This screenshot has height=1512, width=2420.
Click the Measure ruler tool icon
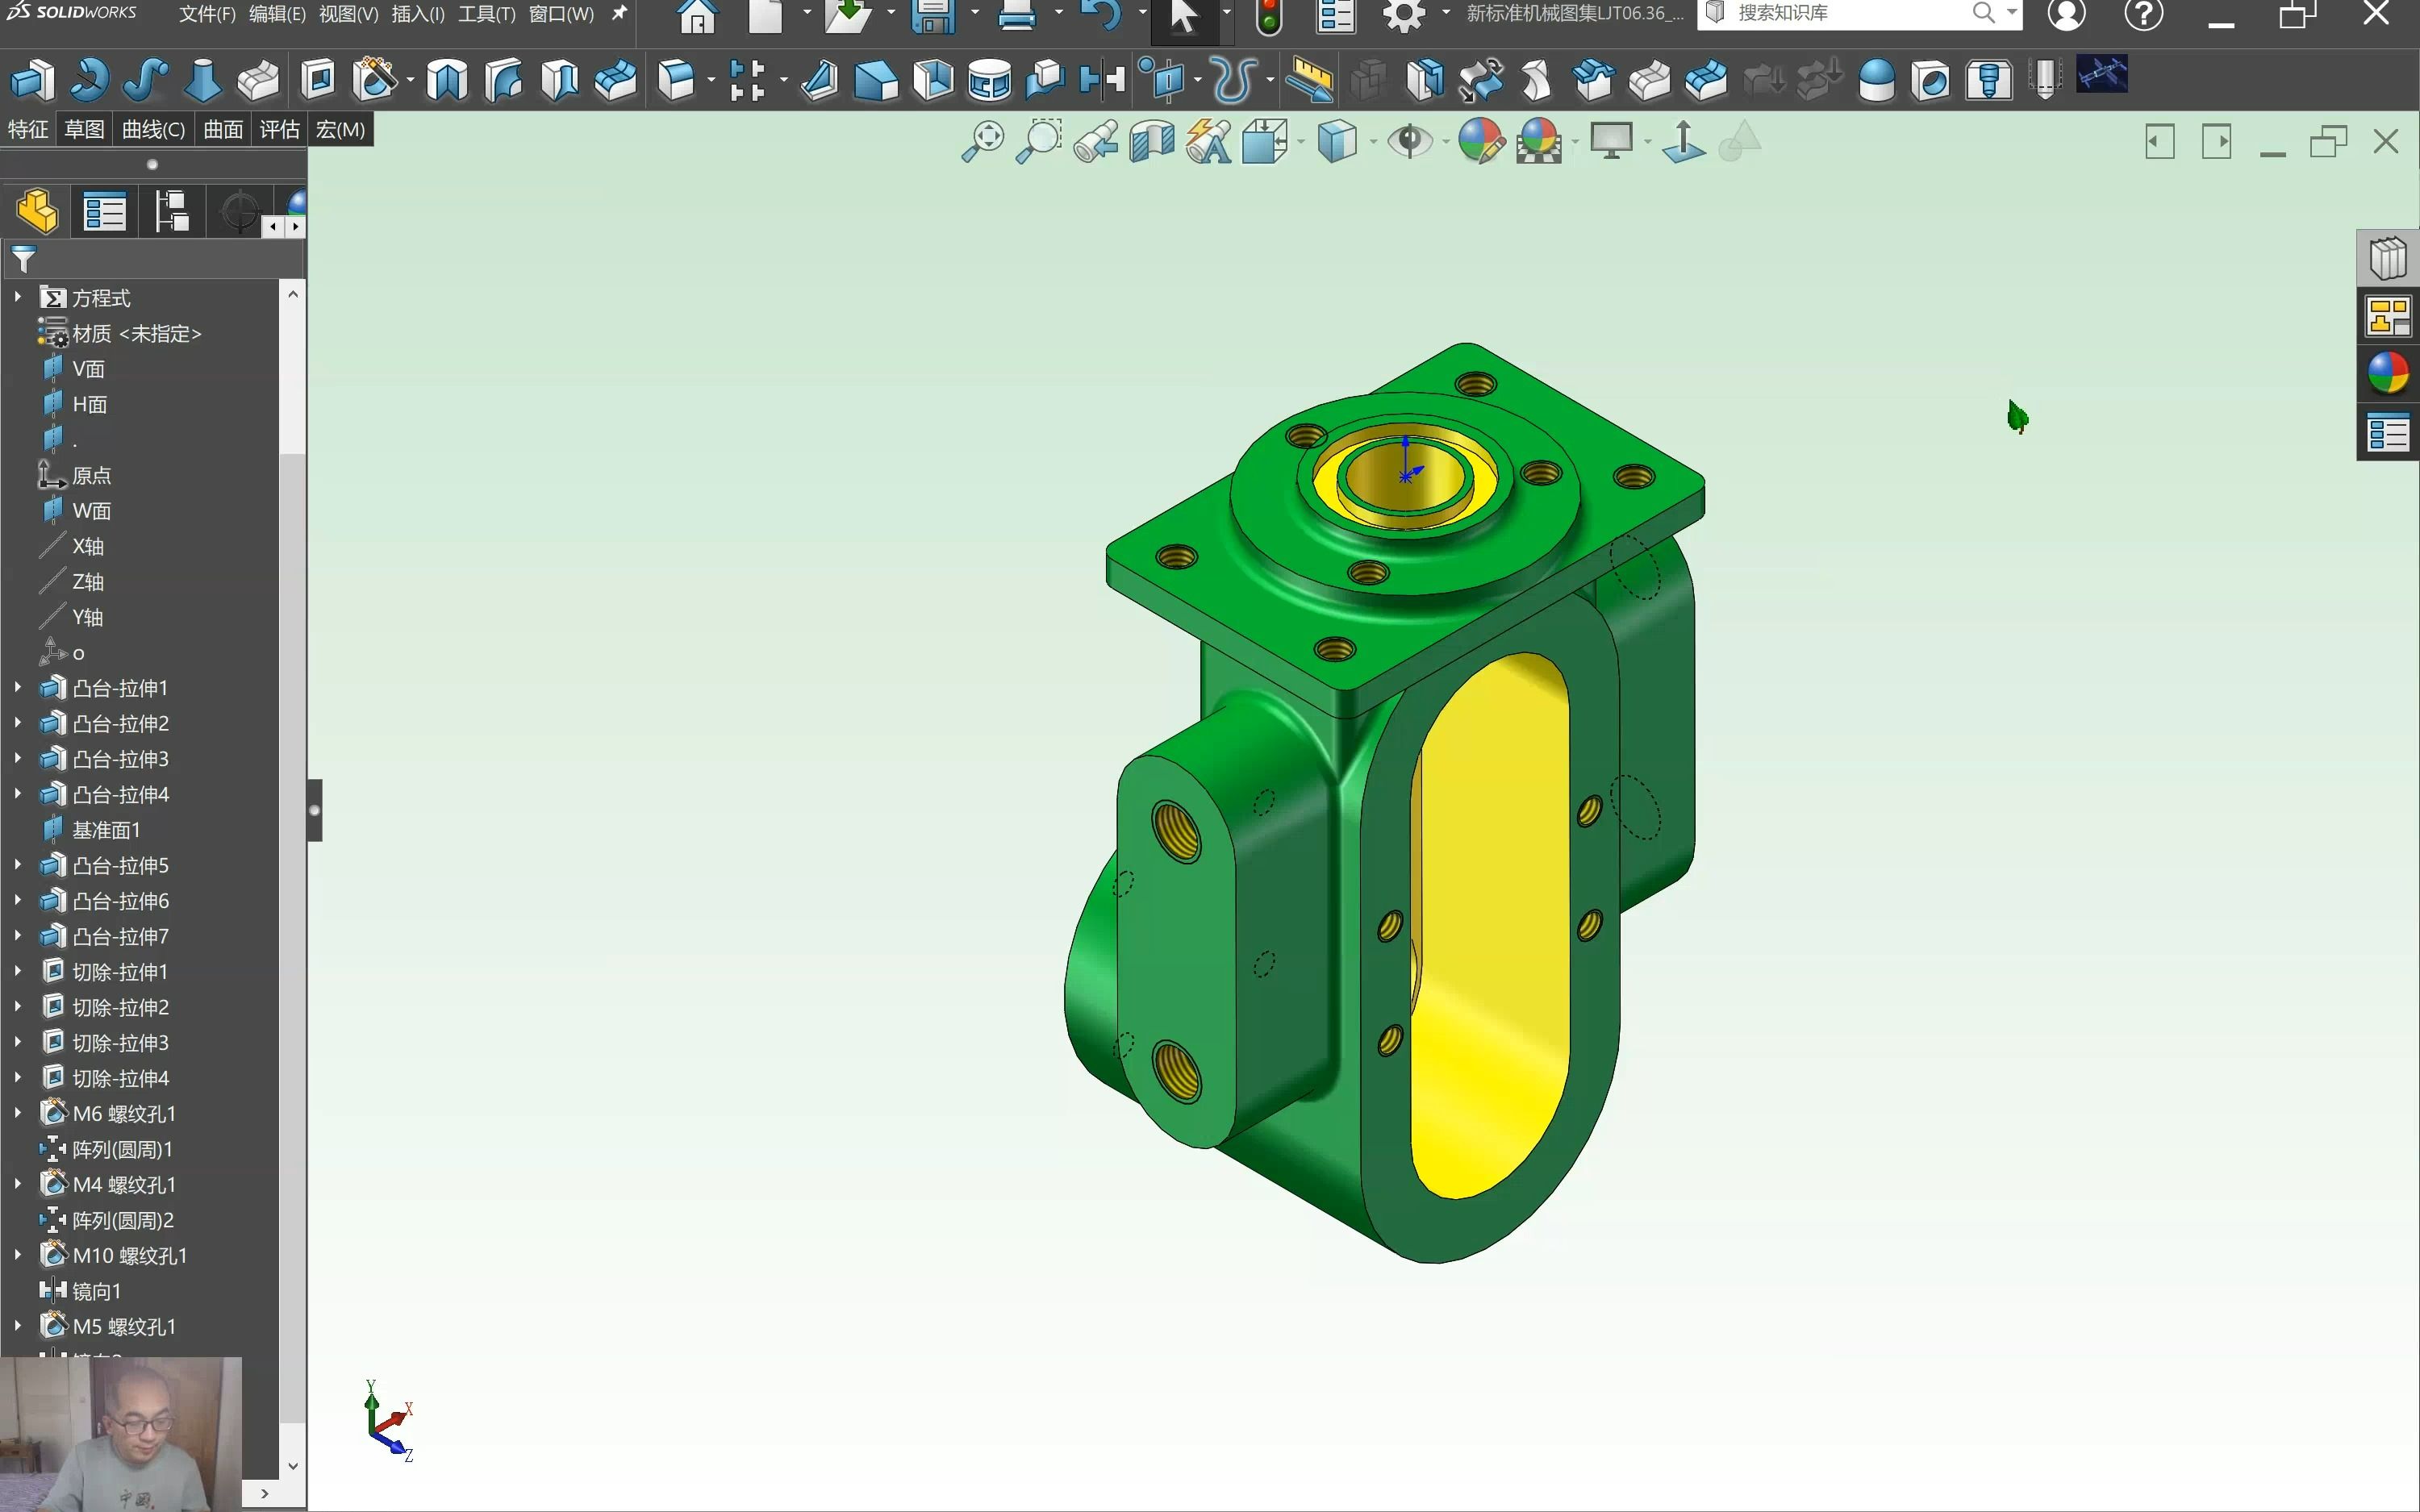point(1309,79)
